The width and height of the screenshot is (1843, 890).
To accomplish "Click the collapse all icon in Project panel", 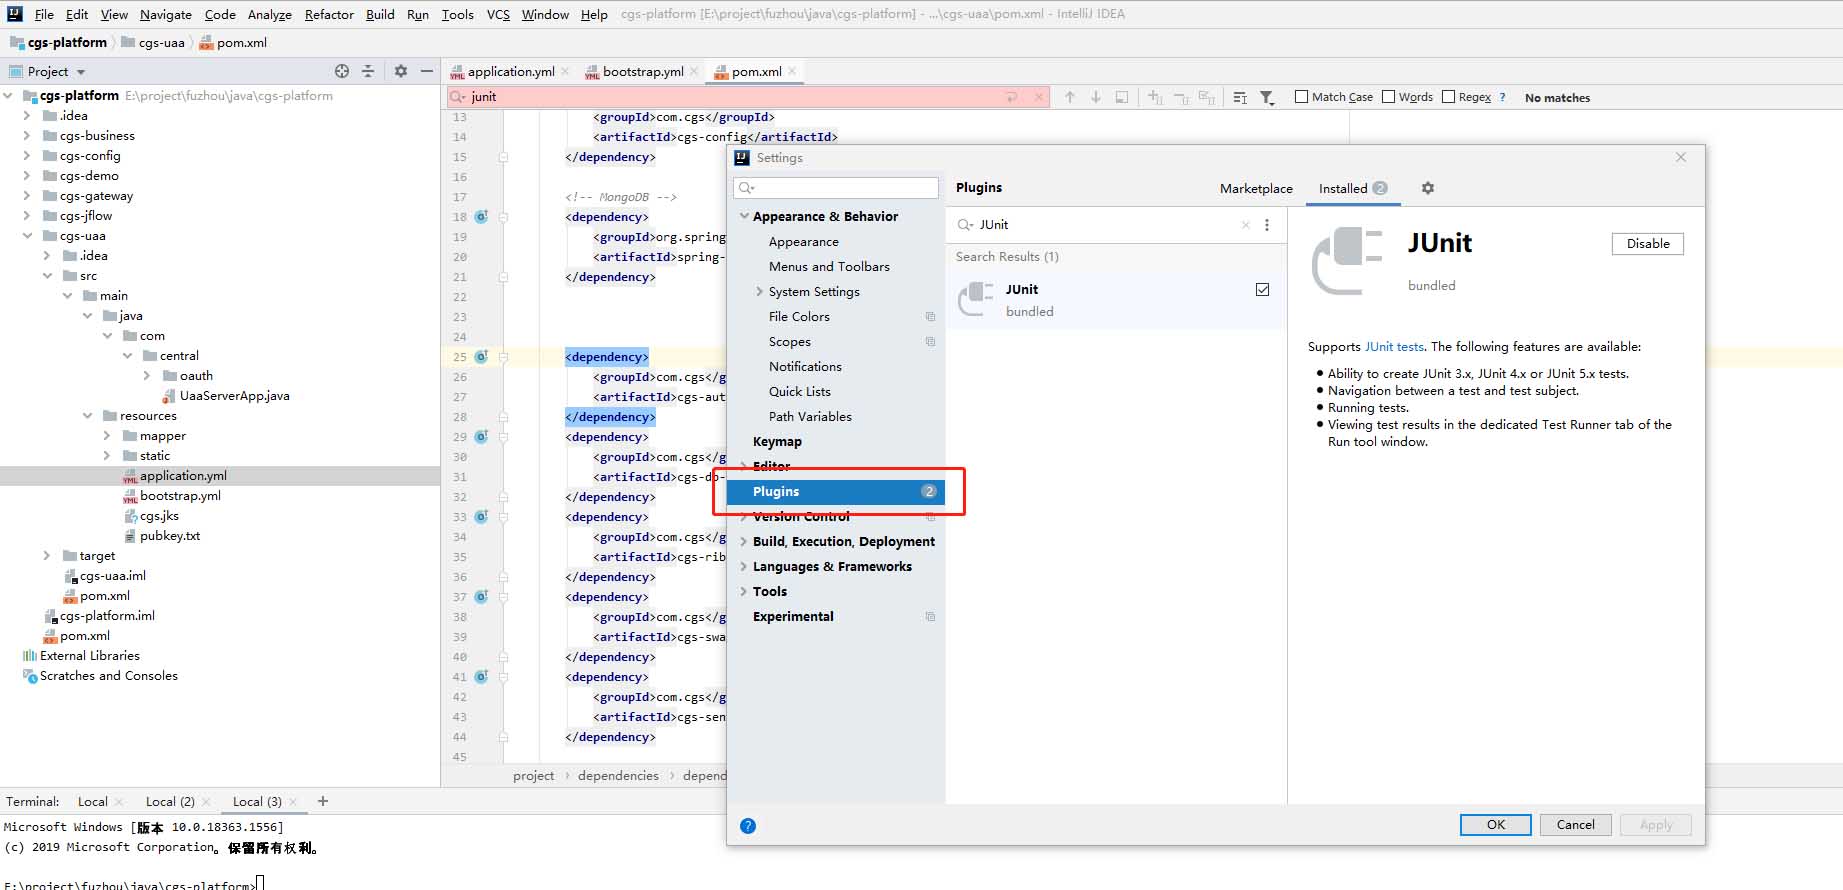I will [368, 71].
